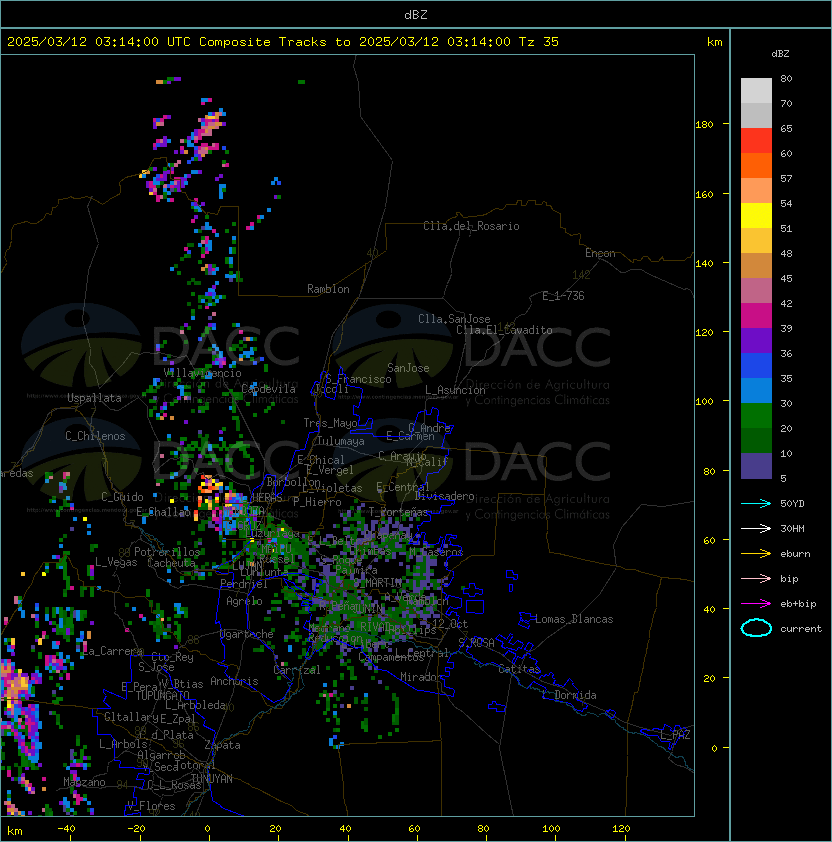Click the 'dBZ' title at the top
Screen dimensions: 832x842
tap(416, 15)
